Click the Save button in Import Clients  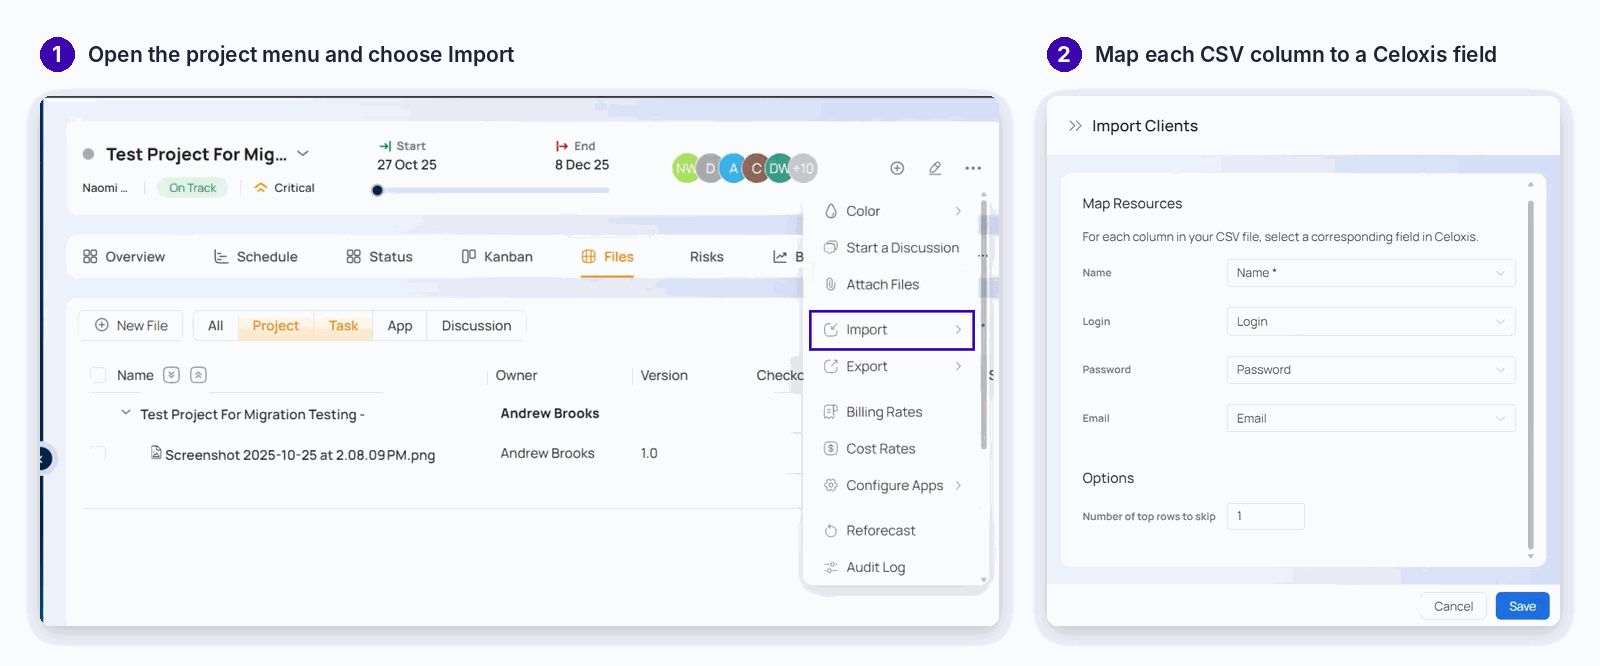click(x=1522, y=606)
